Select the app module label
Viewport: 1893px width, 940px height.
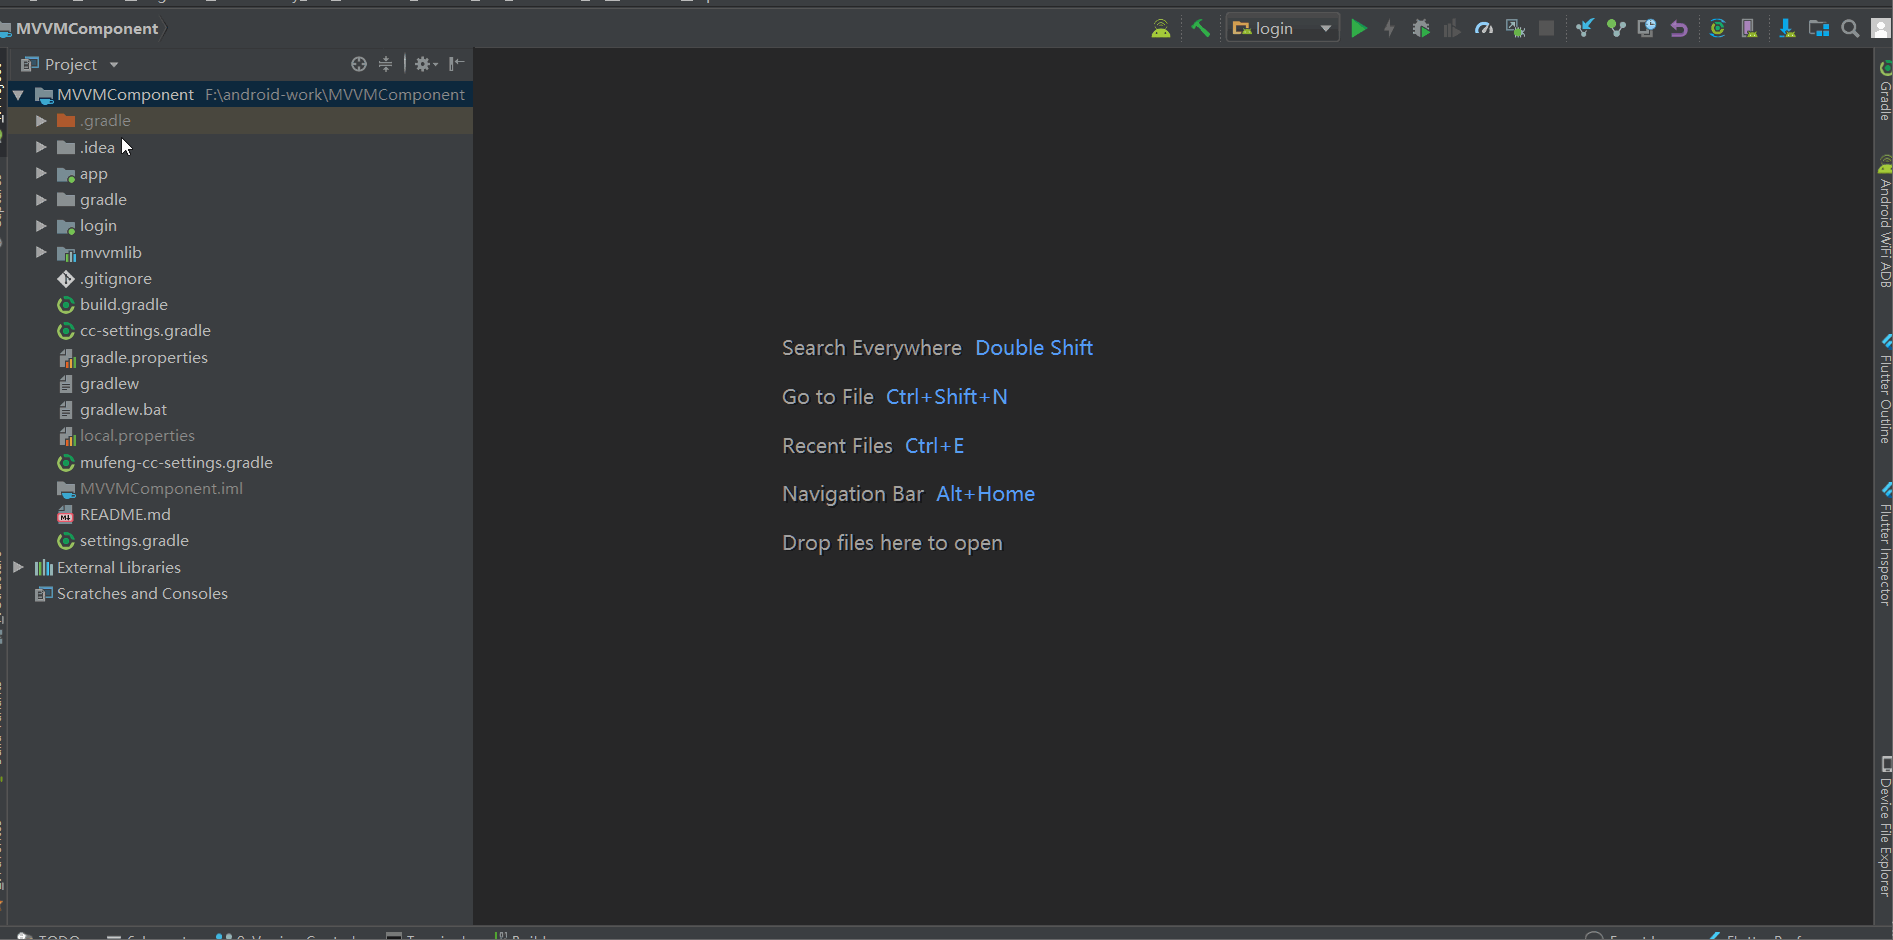(x=94, y=174)
